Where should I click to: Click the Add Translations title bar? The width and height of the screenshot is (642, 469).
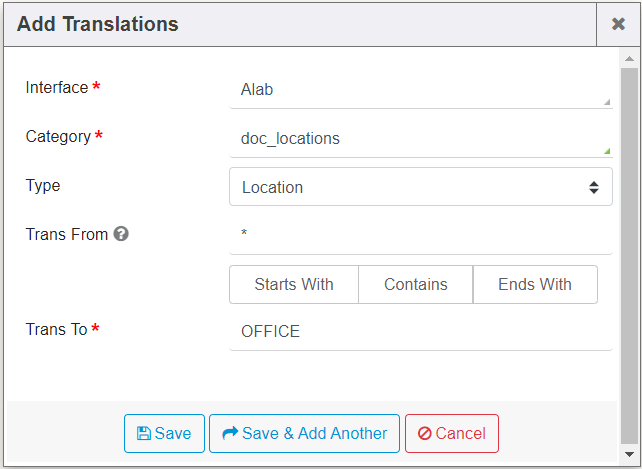tap(300, 24)
